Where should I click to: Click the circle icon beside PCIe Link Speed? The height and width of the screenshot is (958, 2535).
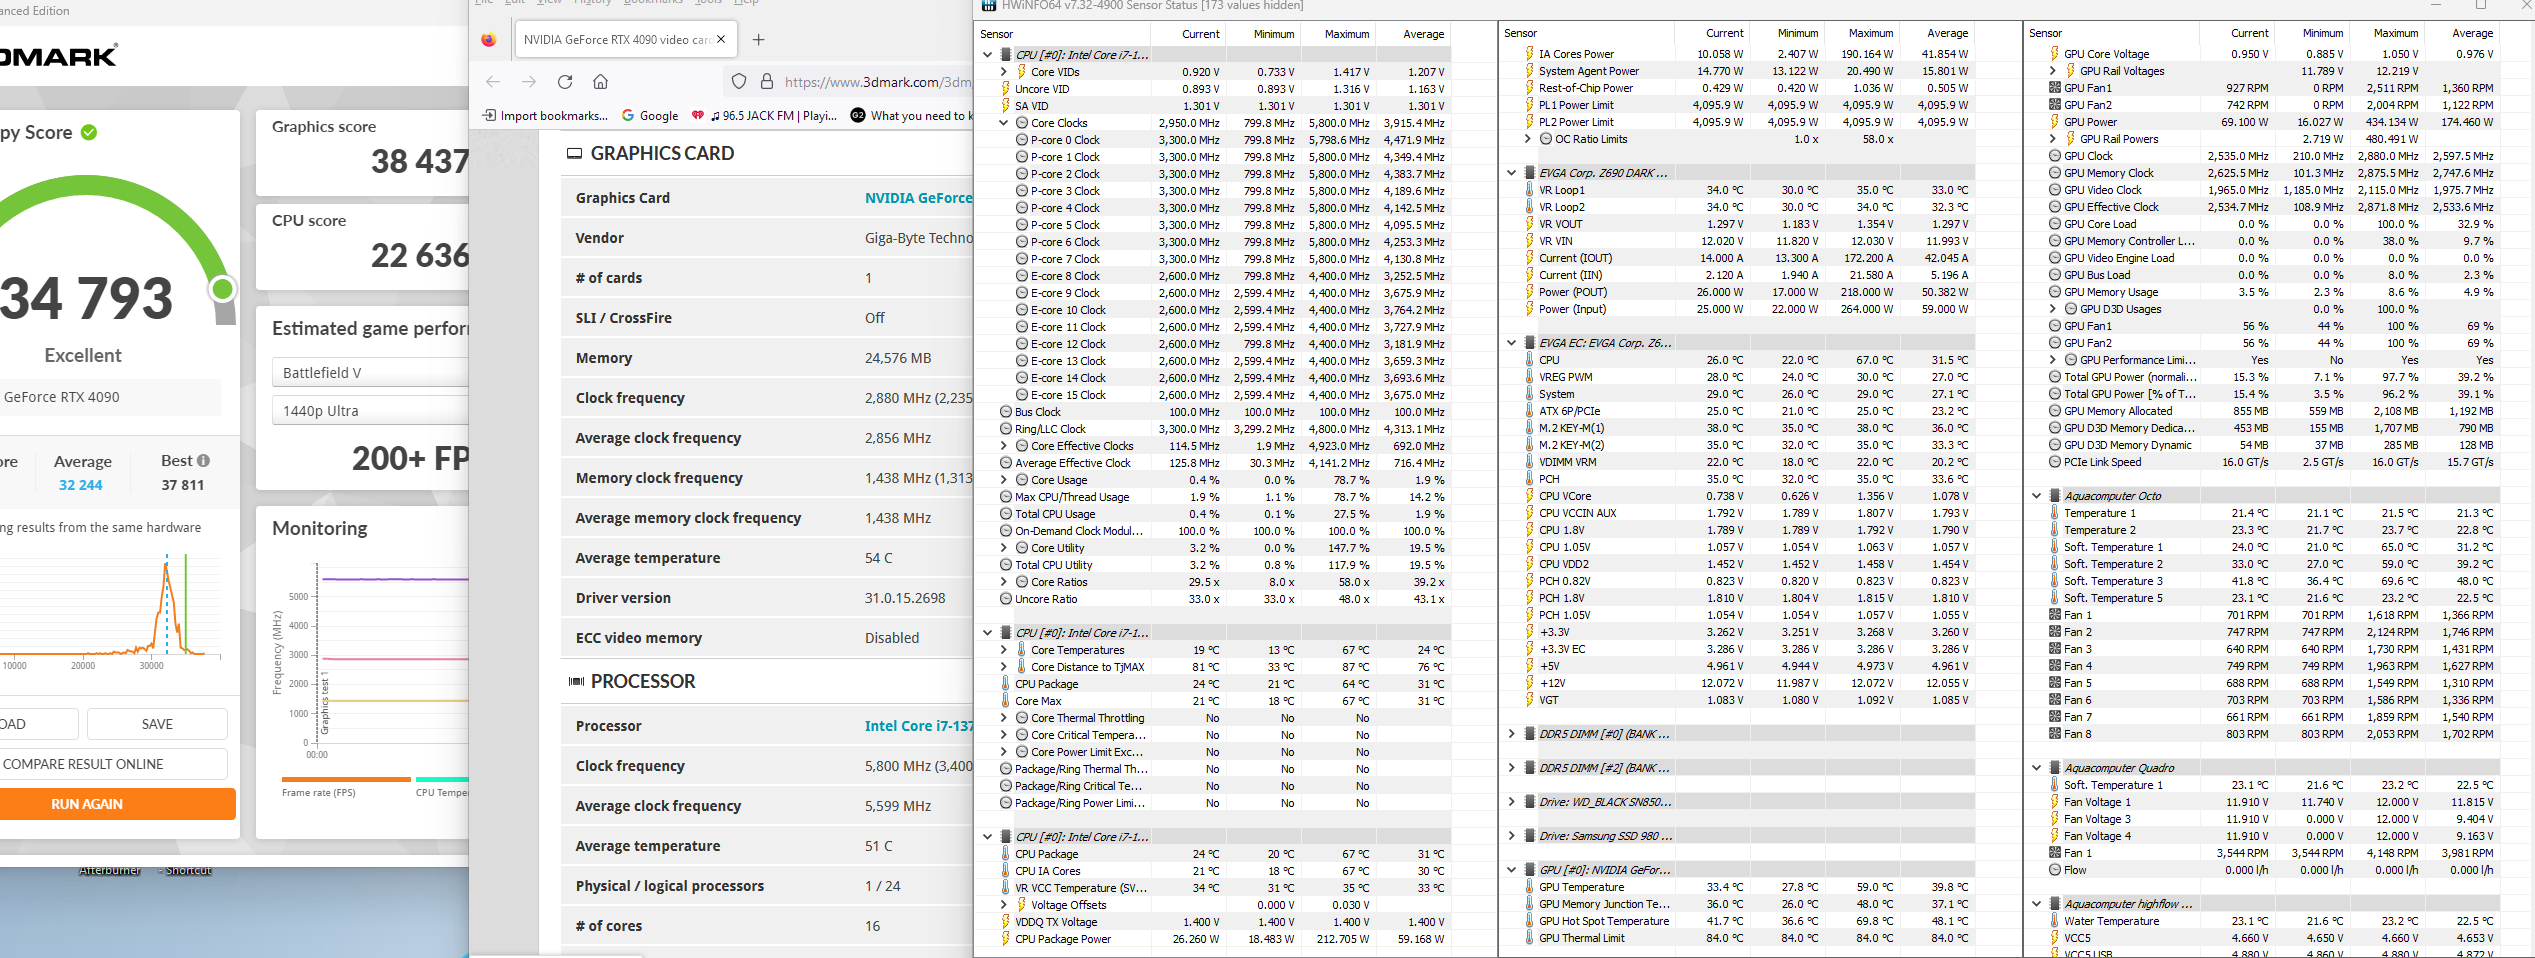(2055, 462)
